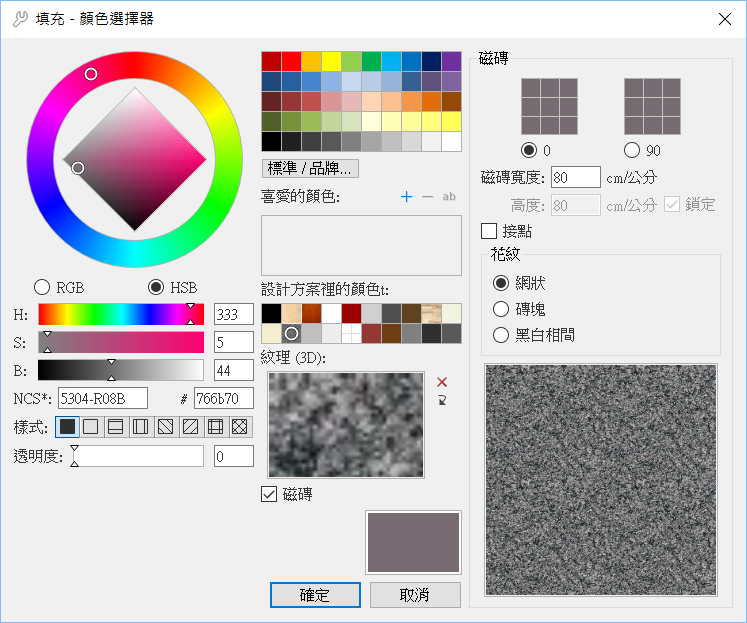Image resolution: width=747 pixels, height=623 pixels.
Task: Click the texture rotate arrow icon
Action: pyautogui.click(x=442, y=400)
